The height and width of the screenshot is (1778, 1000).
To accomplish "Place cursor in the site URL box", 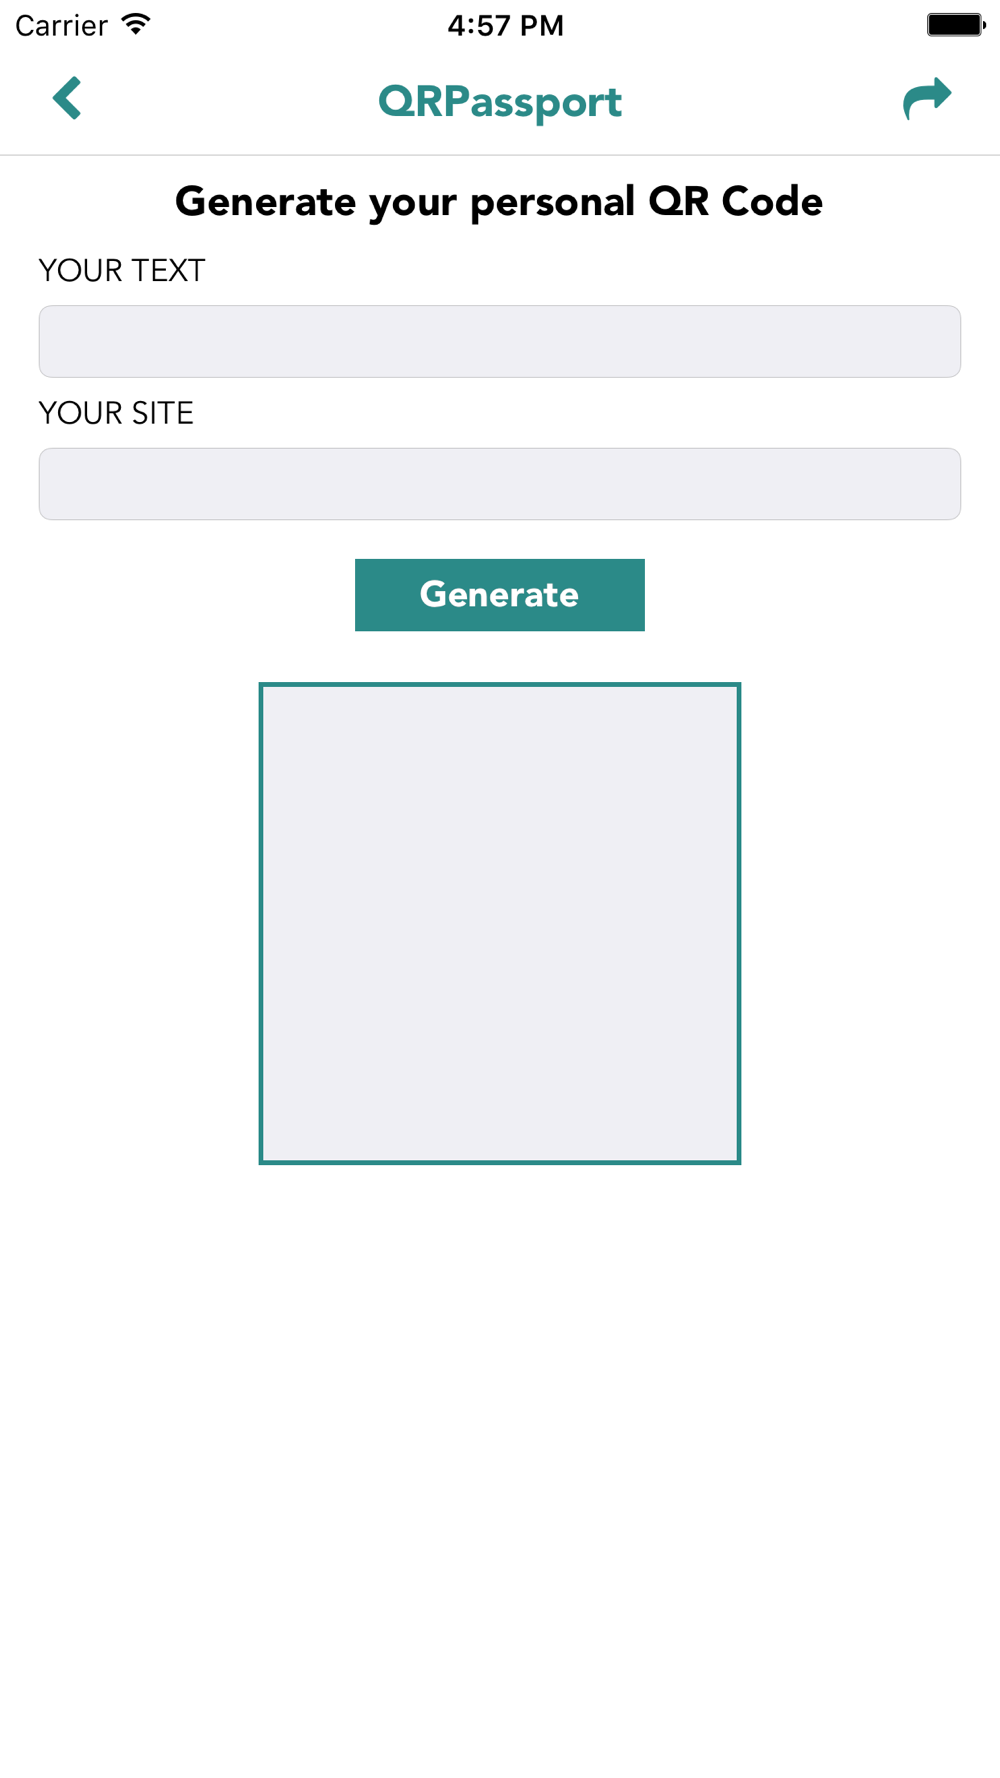I will (500, 484).
